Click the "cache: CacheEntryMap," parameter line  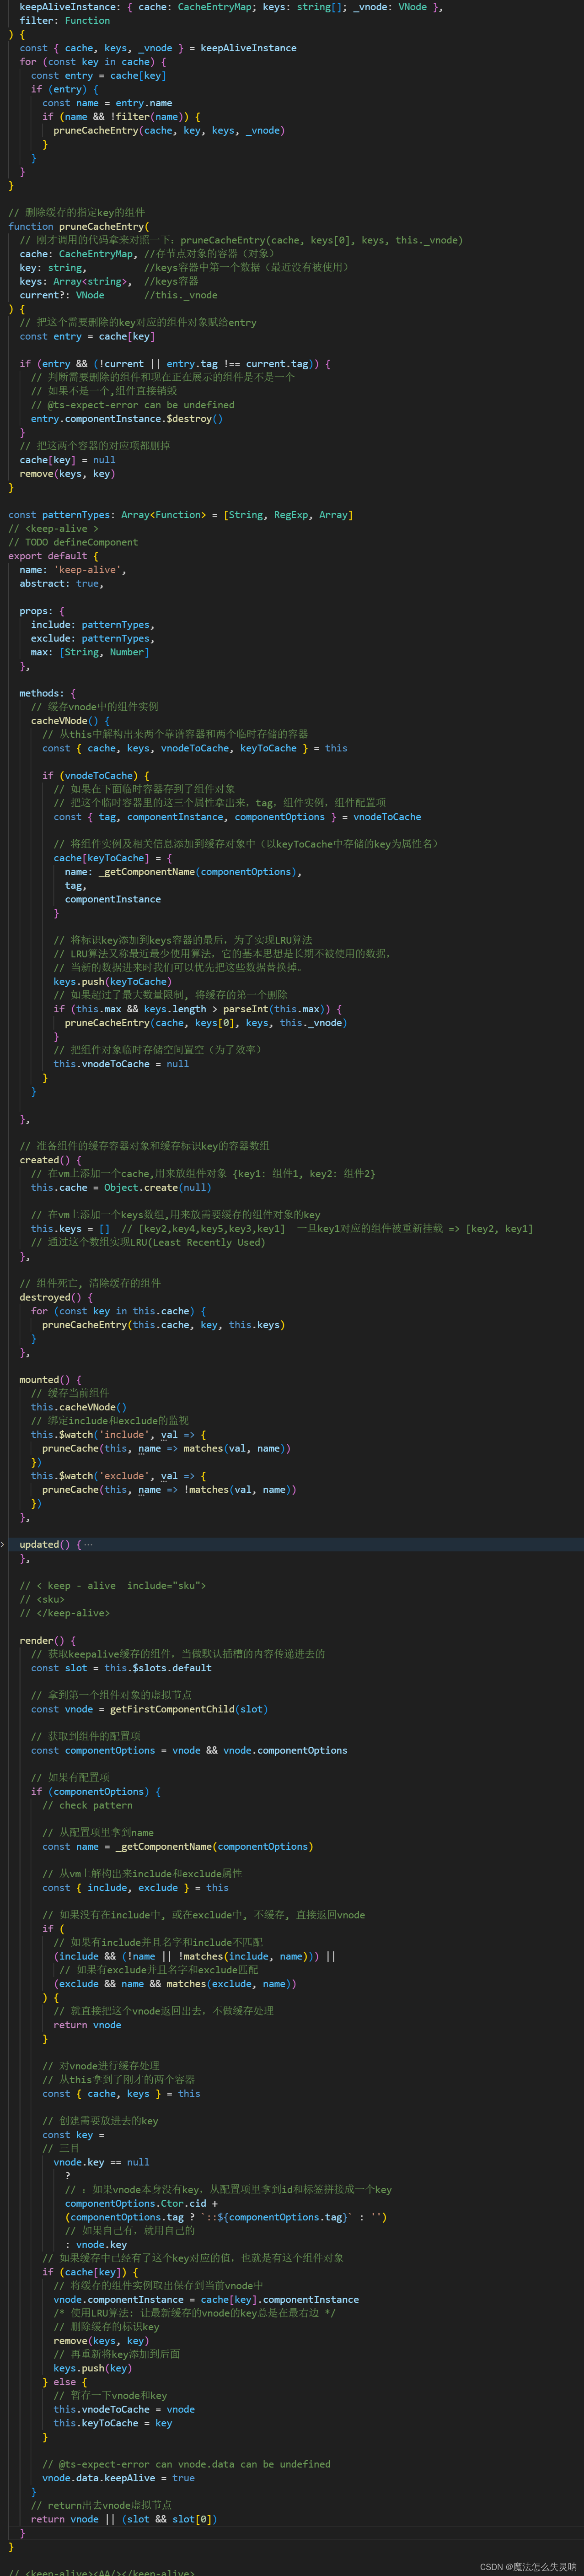point(79,254)
